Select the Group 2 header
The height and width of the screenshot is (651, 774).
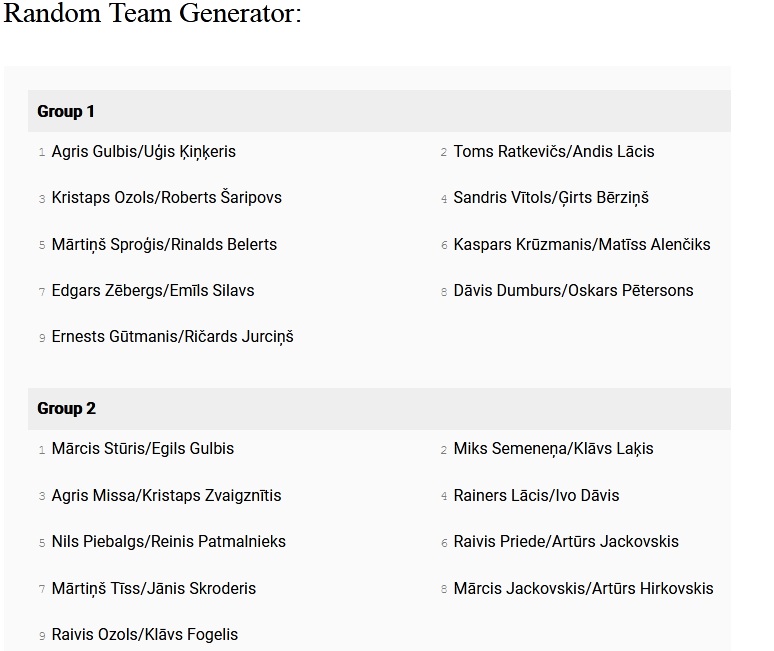pos(66,408)
